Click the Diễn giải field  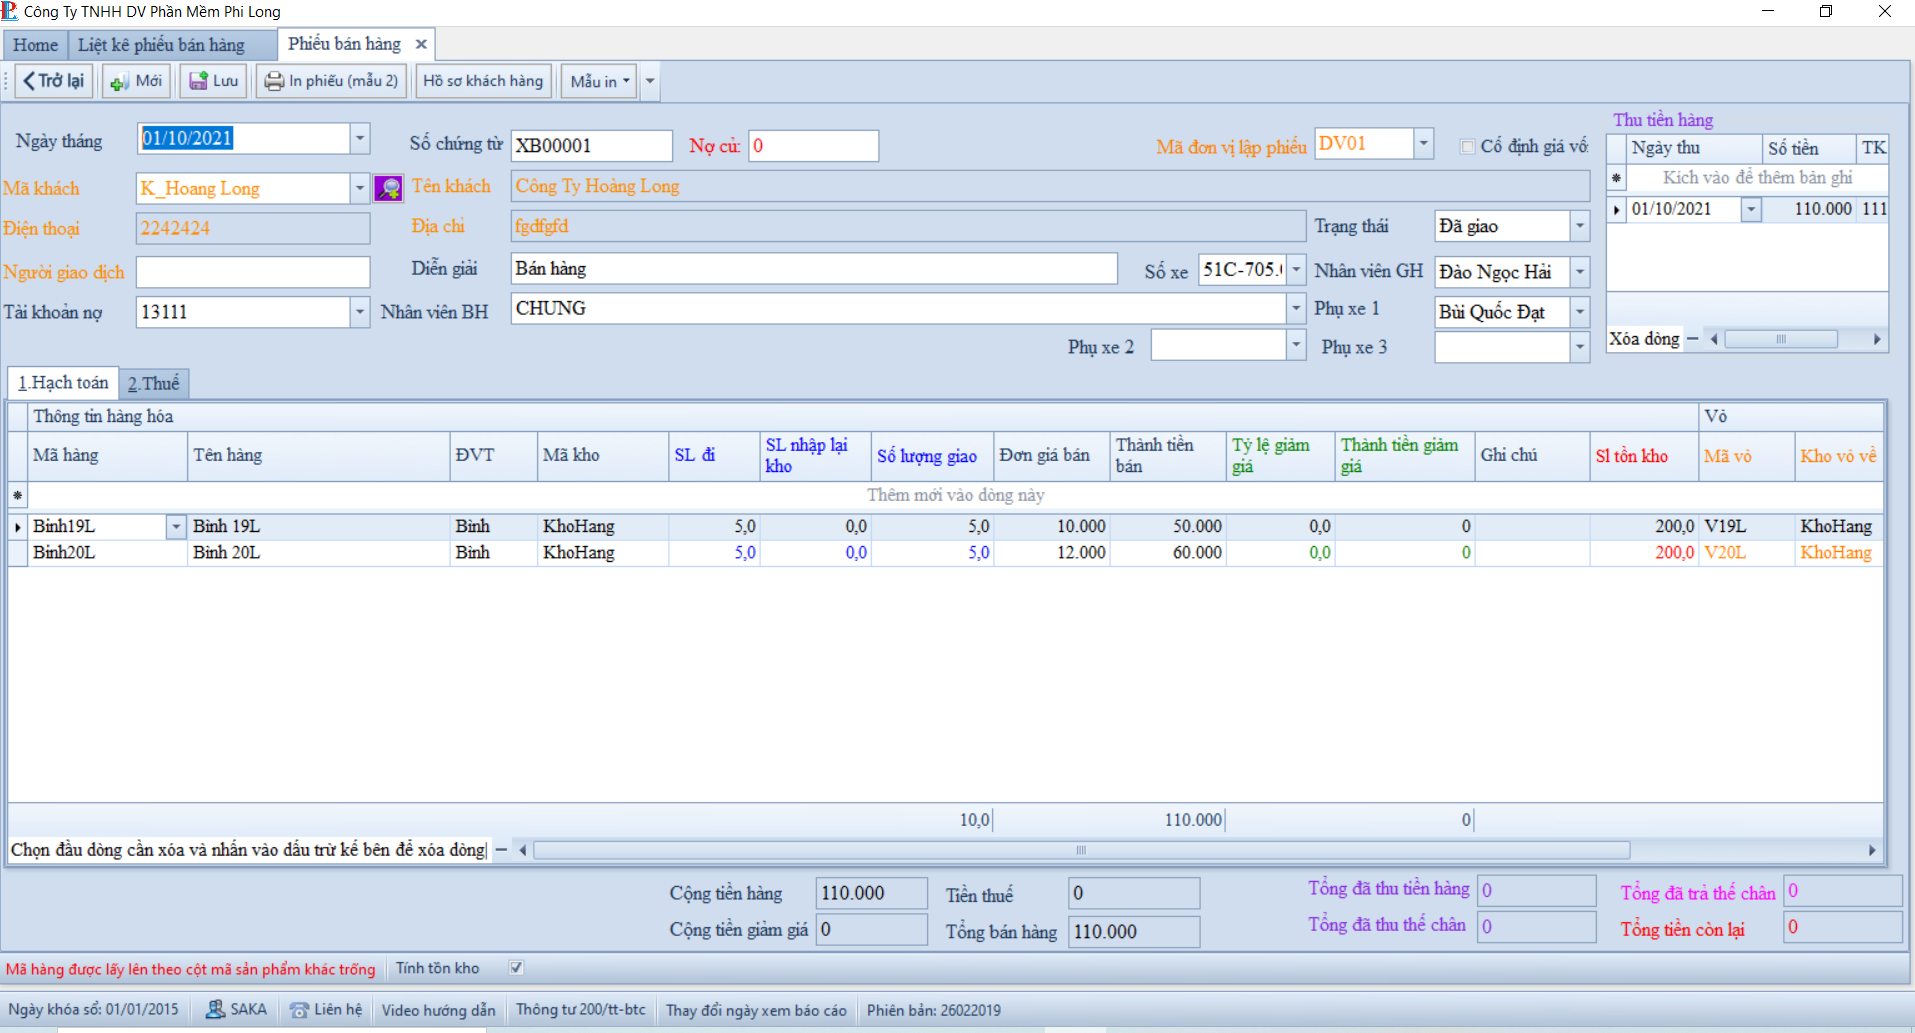pyautogui.click(x=814, y=268)
